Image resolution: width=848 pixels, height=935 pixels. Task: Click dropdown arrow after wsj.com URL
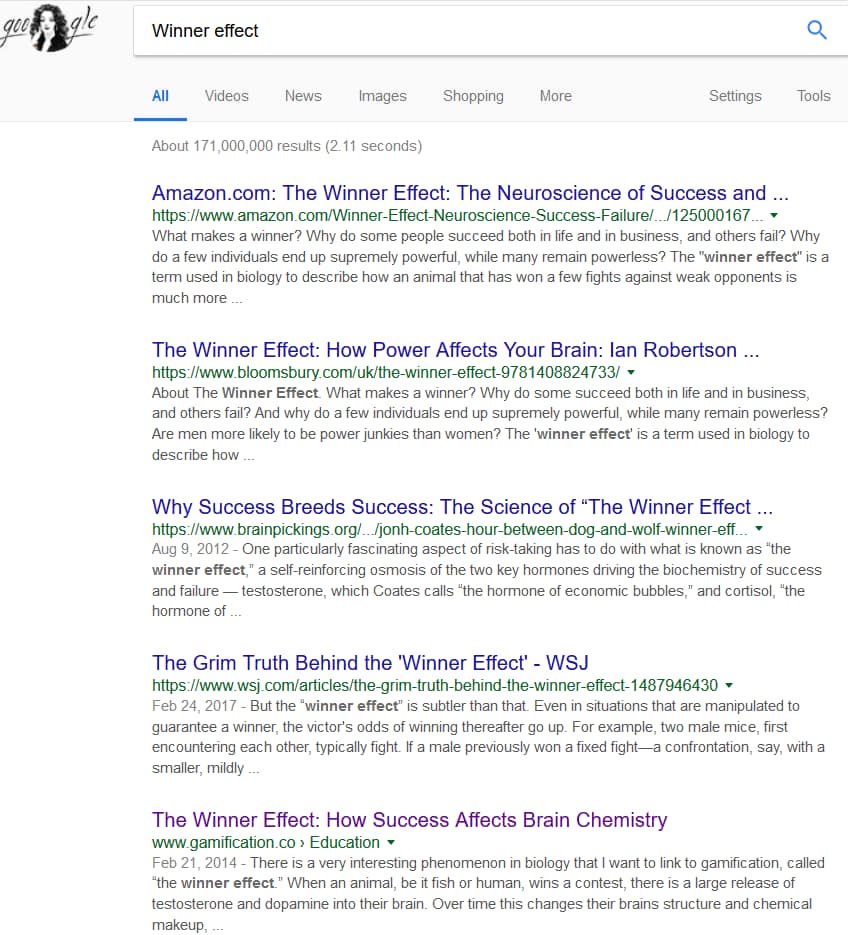click(729, 686)
